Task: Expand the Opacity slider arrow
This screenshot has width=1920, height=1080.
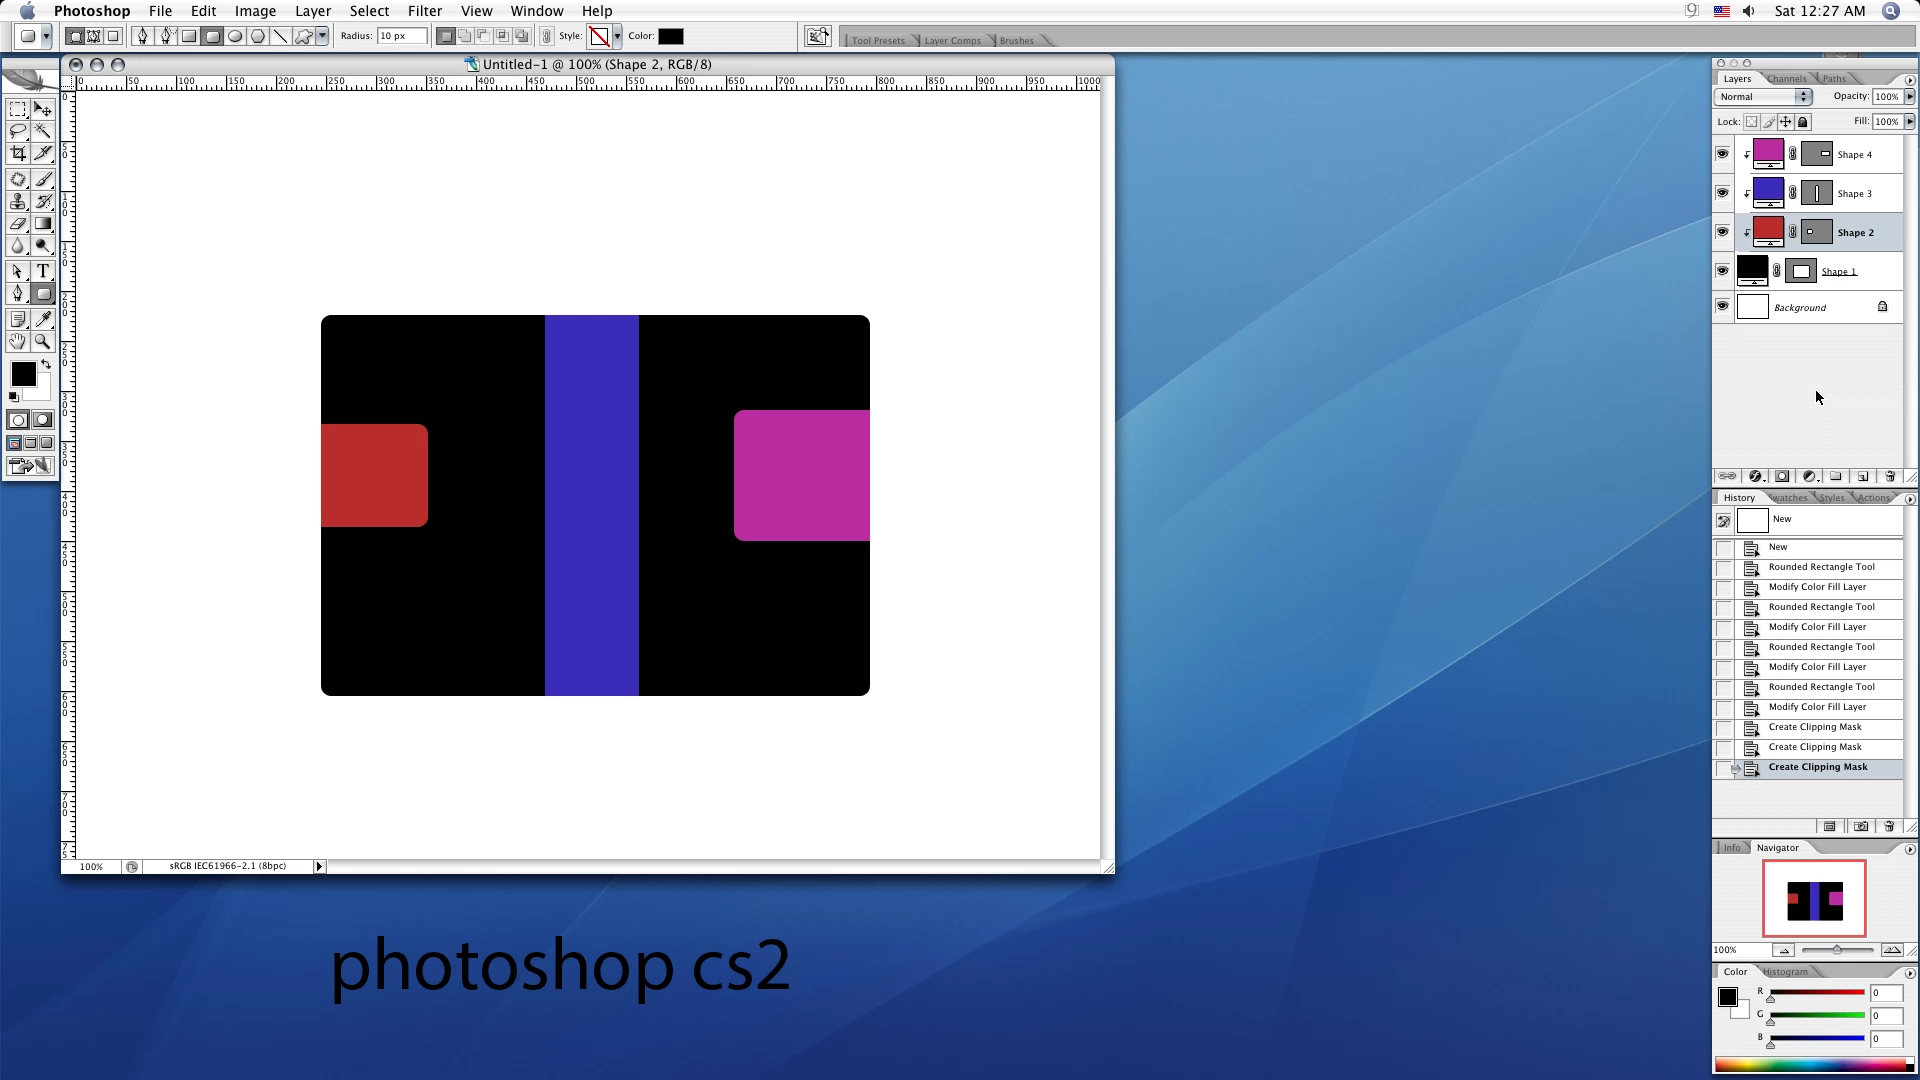Action: 1909,97
